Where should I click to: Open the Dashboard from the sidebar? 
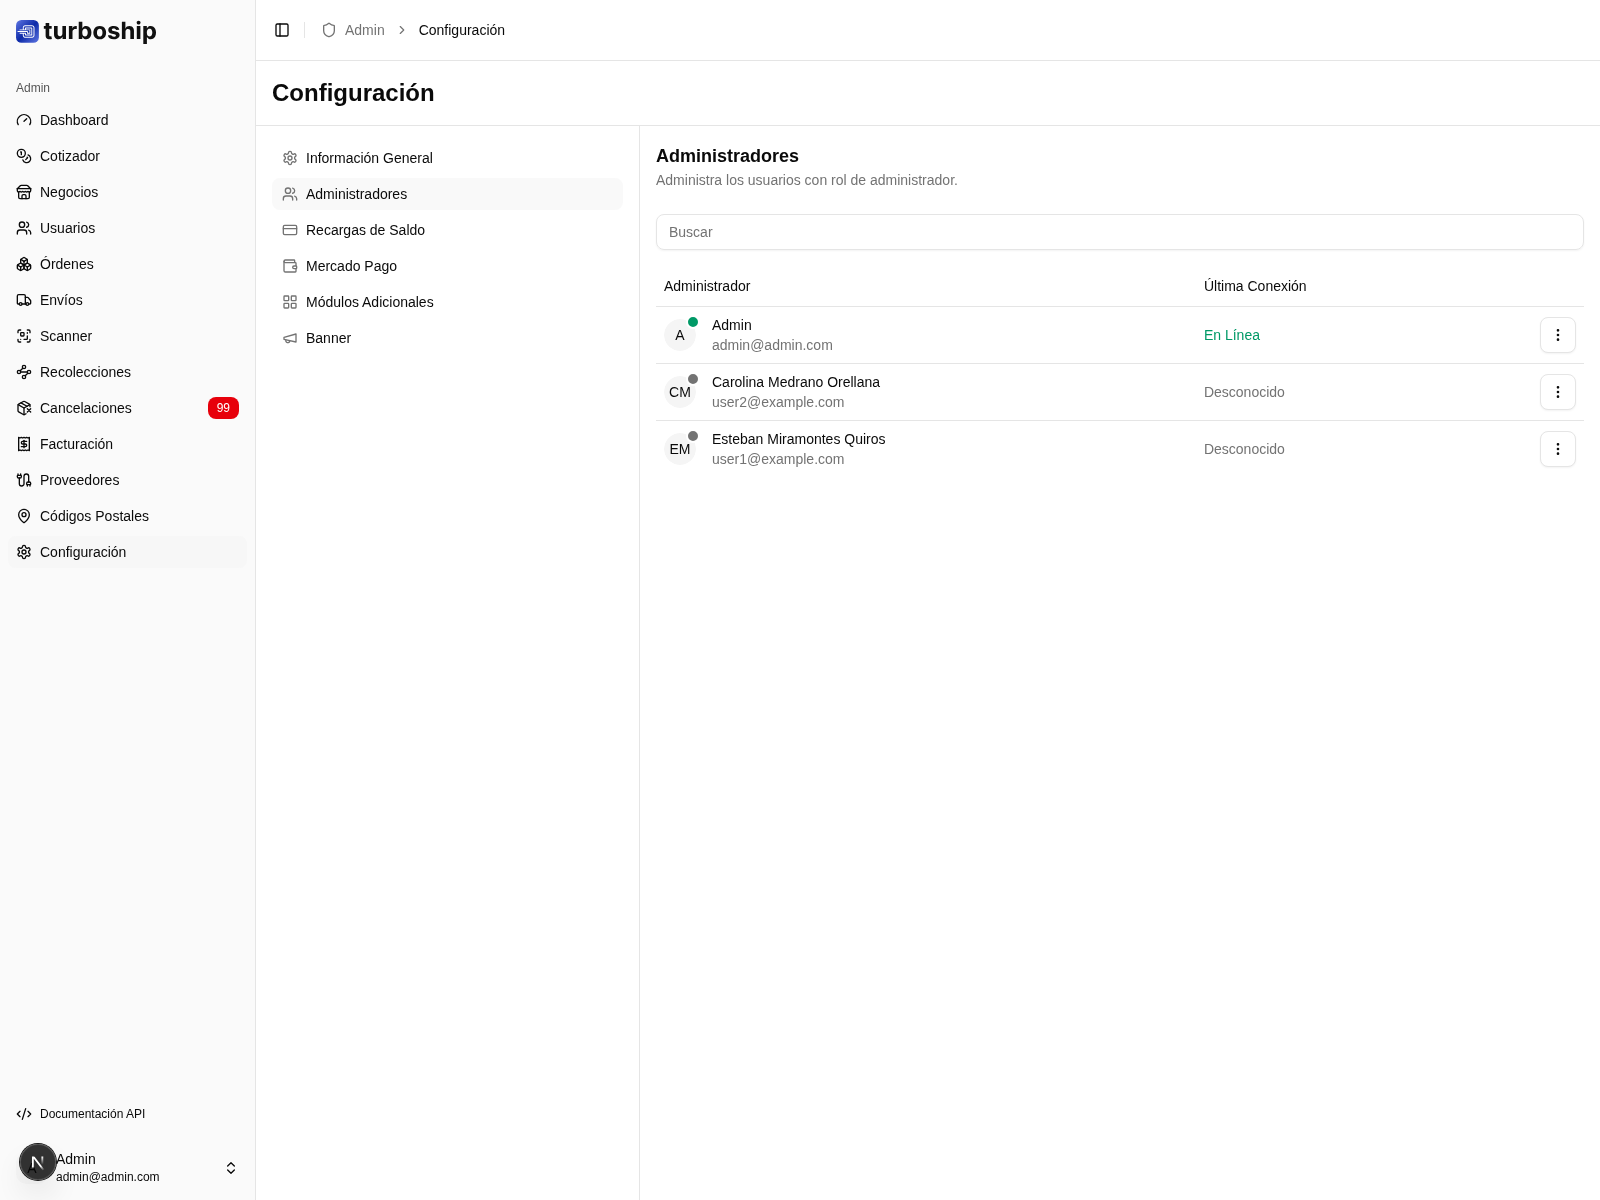[x=74, y=120]
